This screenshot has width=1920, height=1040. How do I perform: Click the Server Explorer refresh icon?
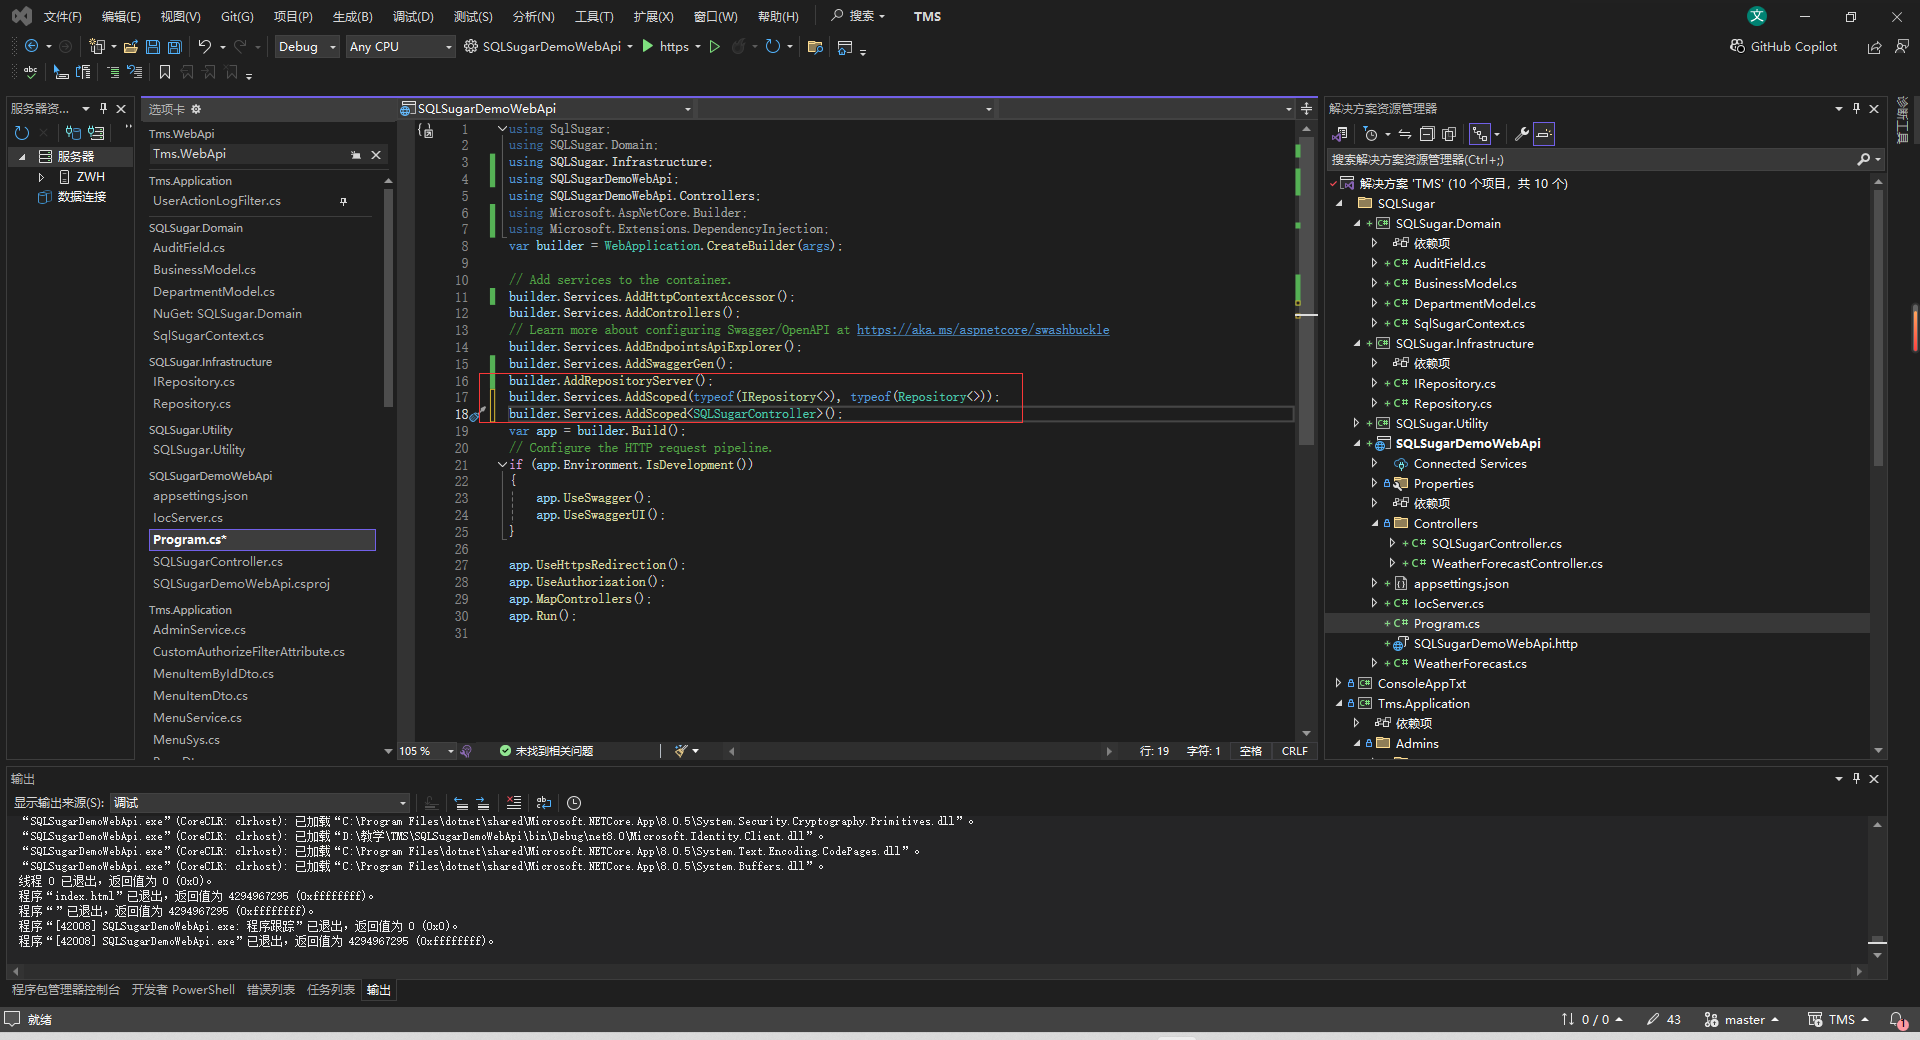point(22,132)
